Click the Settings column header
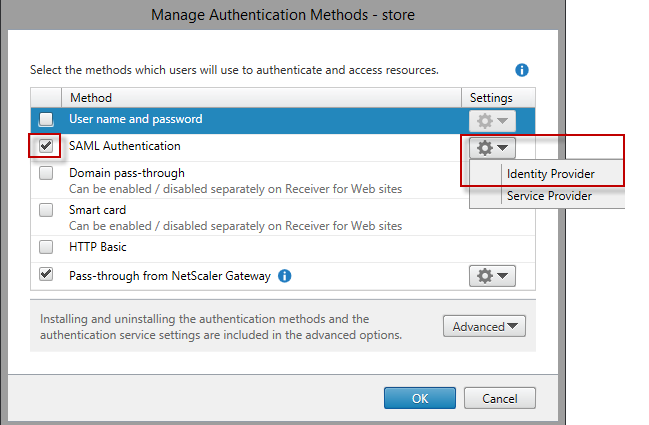Screen dimensions: 649x425 [x=491, y=98]
